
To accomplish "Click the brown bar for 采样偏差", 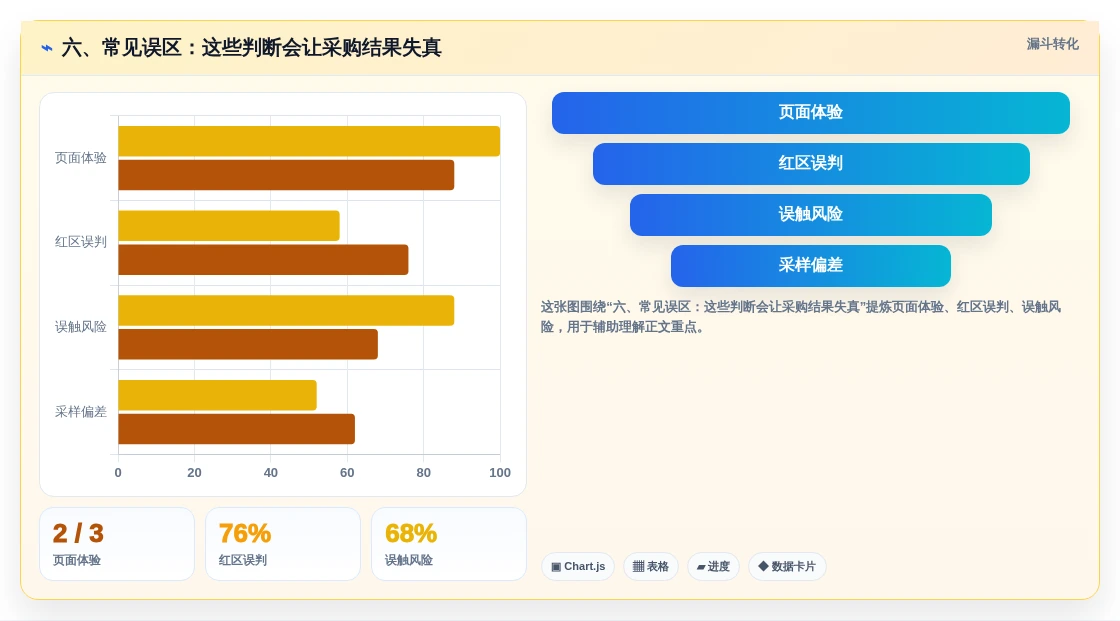I will 236,429.
